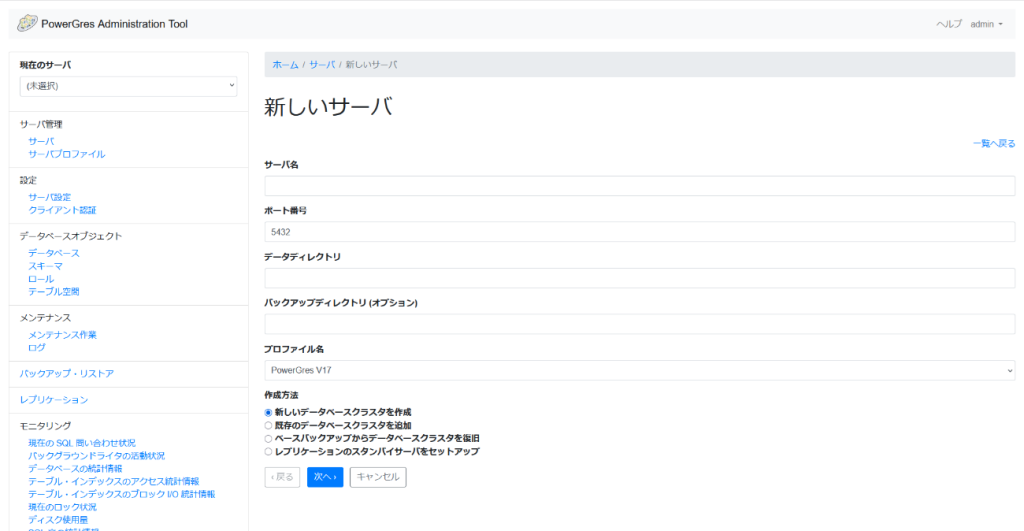This screenshot has height=531, width=1024.
Task: Open サーバプロファイル in the sidebar
Action: [x=67, y=154]
